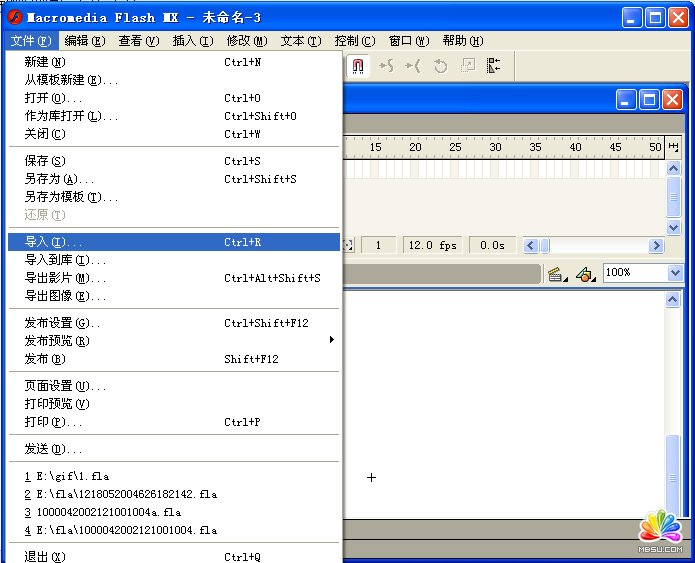Viewport: 695px width, 563px height.
Task: Click the Straighten tool icon
Action: point(413,66)
